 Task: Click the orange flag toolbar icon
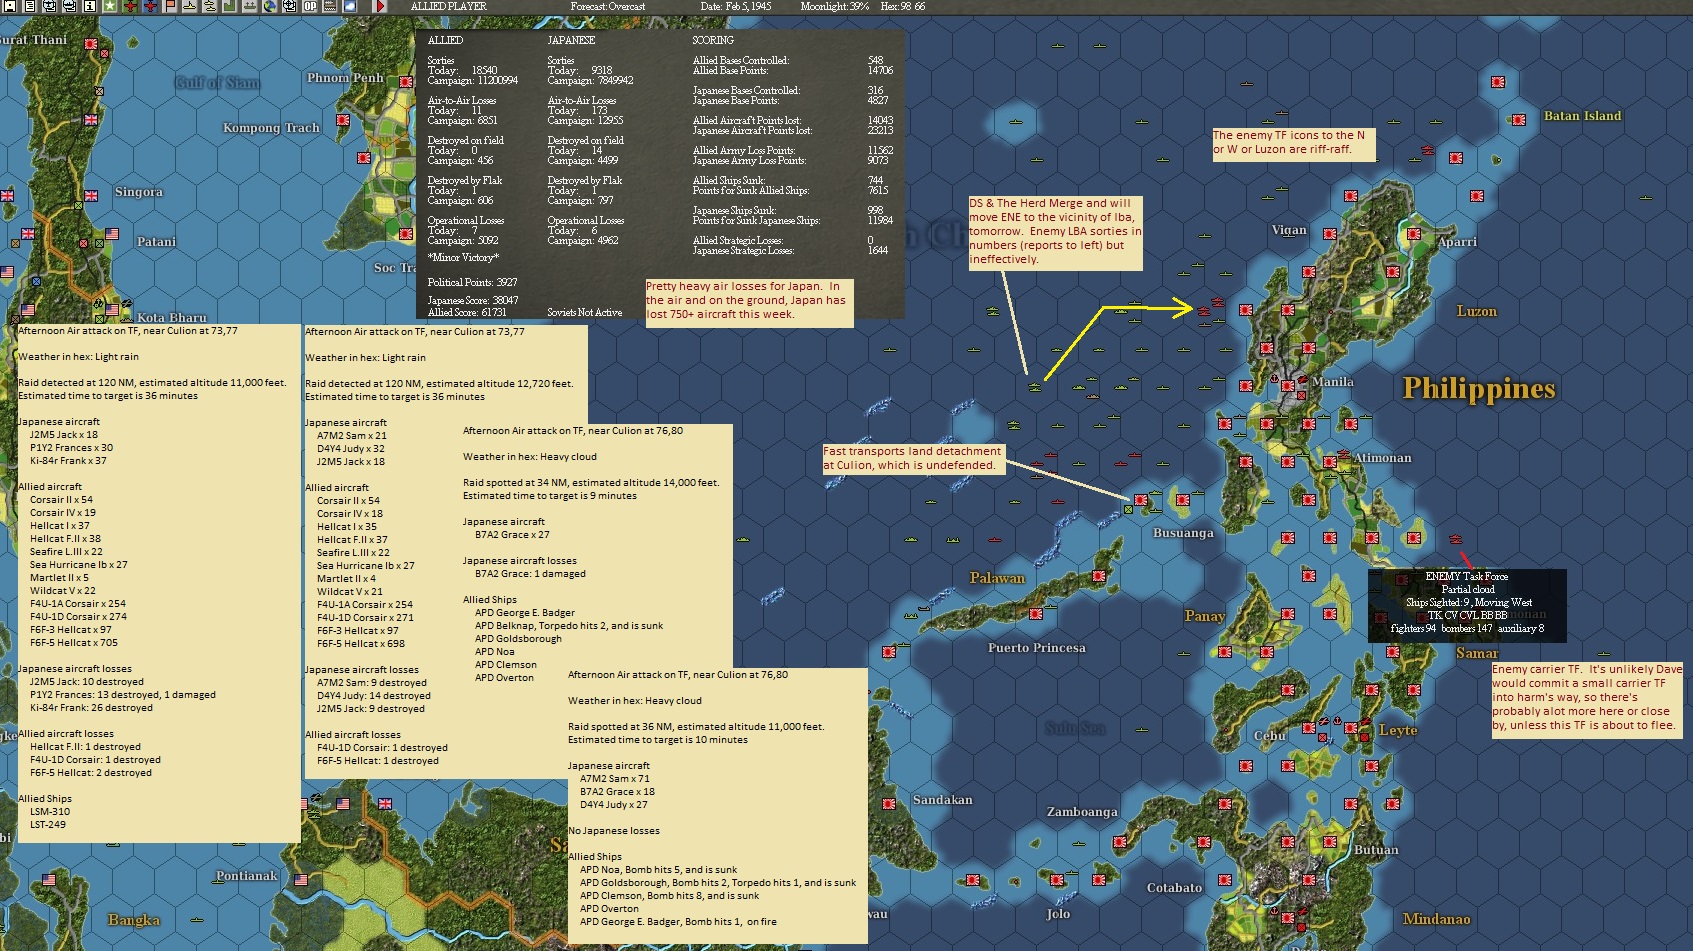pos(170,6)
